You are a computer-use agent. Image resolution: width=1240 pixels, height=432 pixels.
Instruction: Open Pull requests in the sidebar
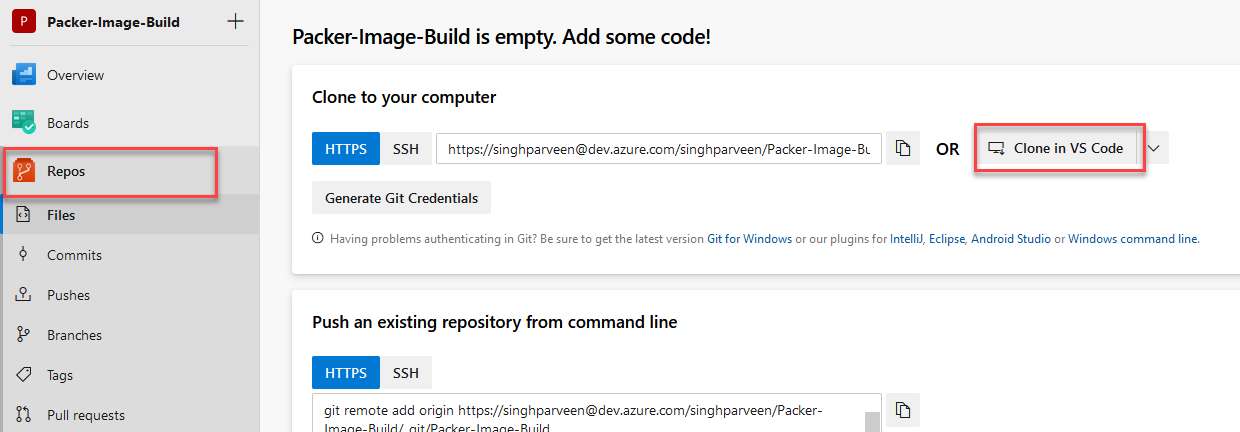coord(85,415)
